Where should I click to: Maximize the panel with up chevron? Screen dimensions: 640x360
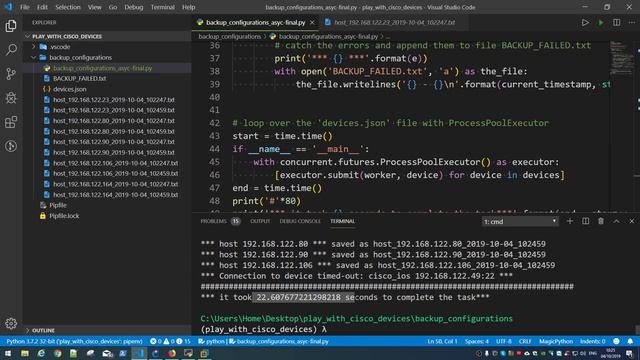point(616,221)
